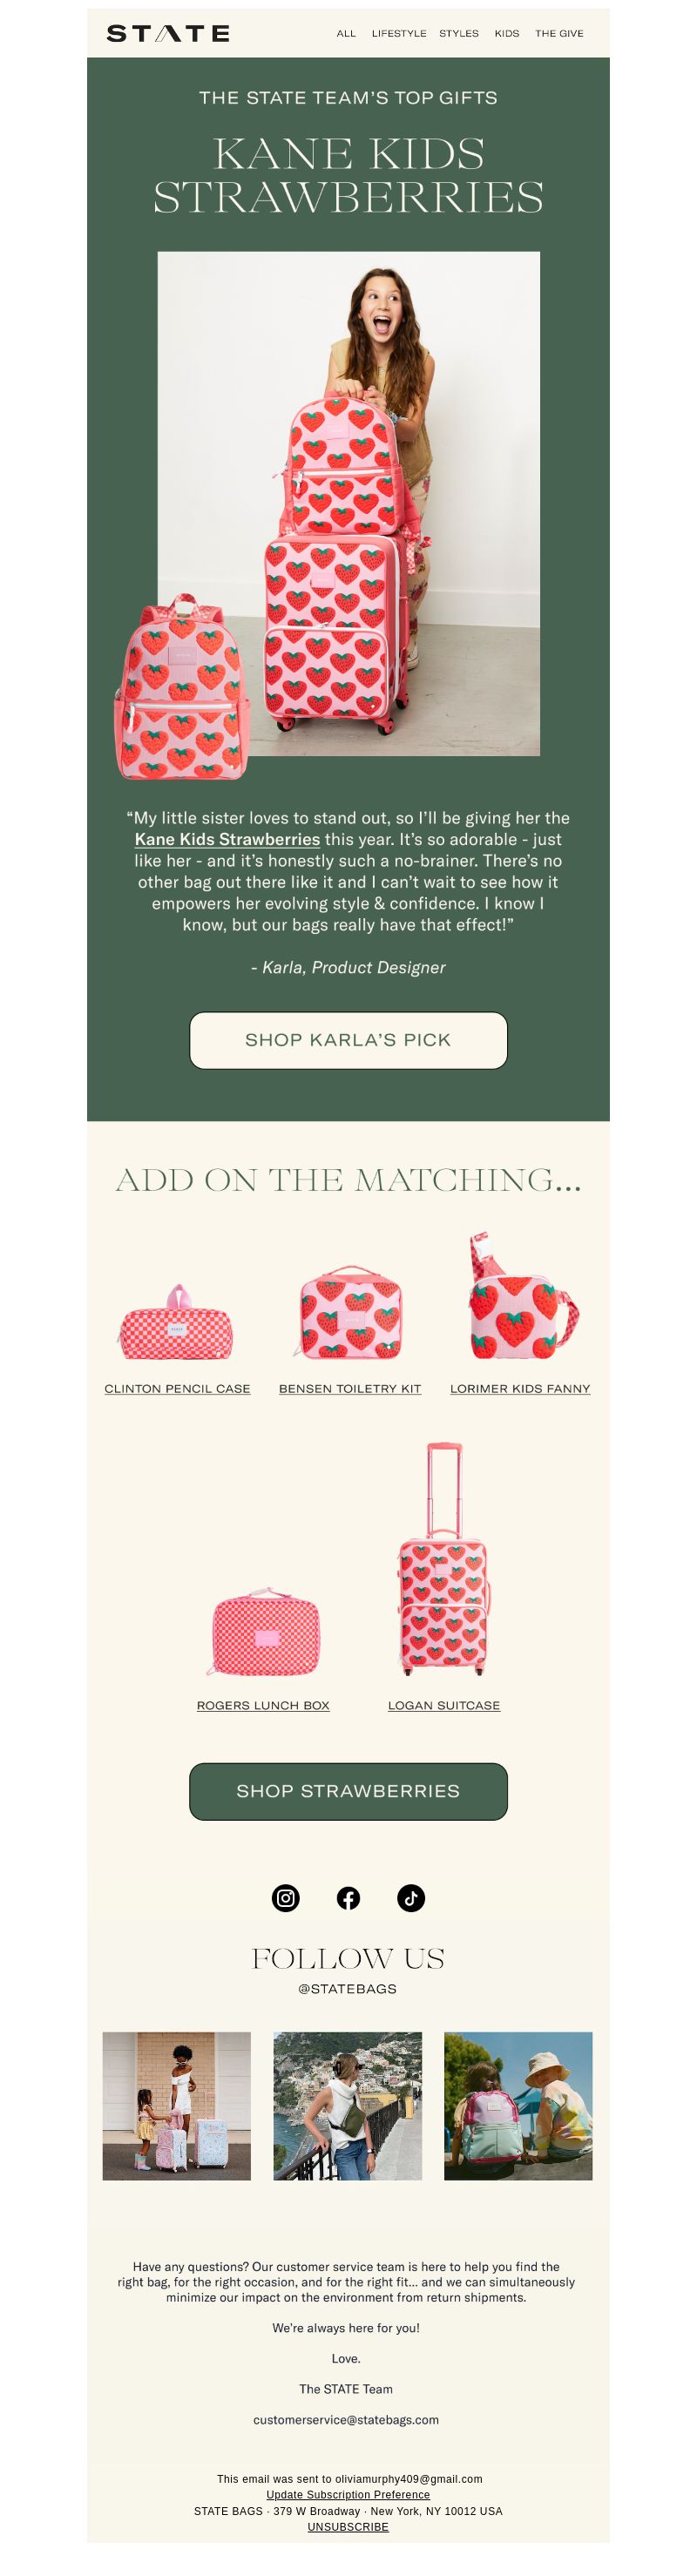Open the Lorimer Kids Fanny link
This screenshot has width=697, height=2576.
[x=520, y=1388]
